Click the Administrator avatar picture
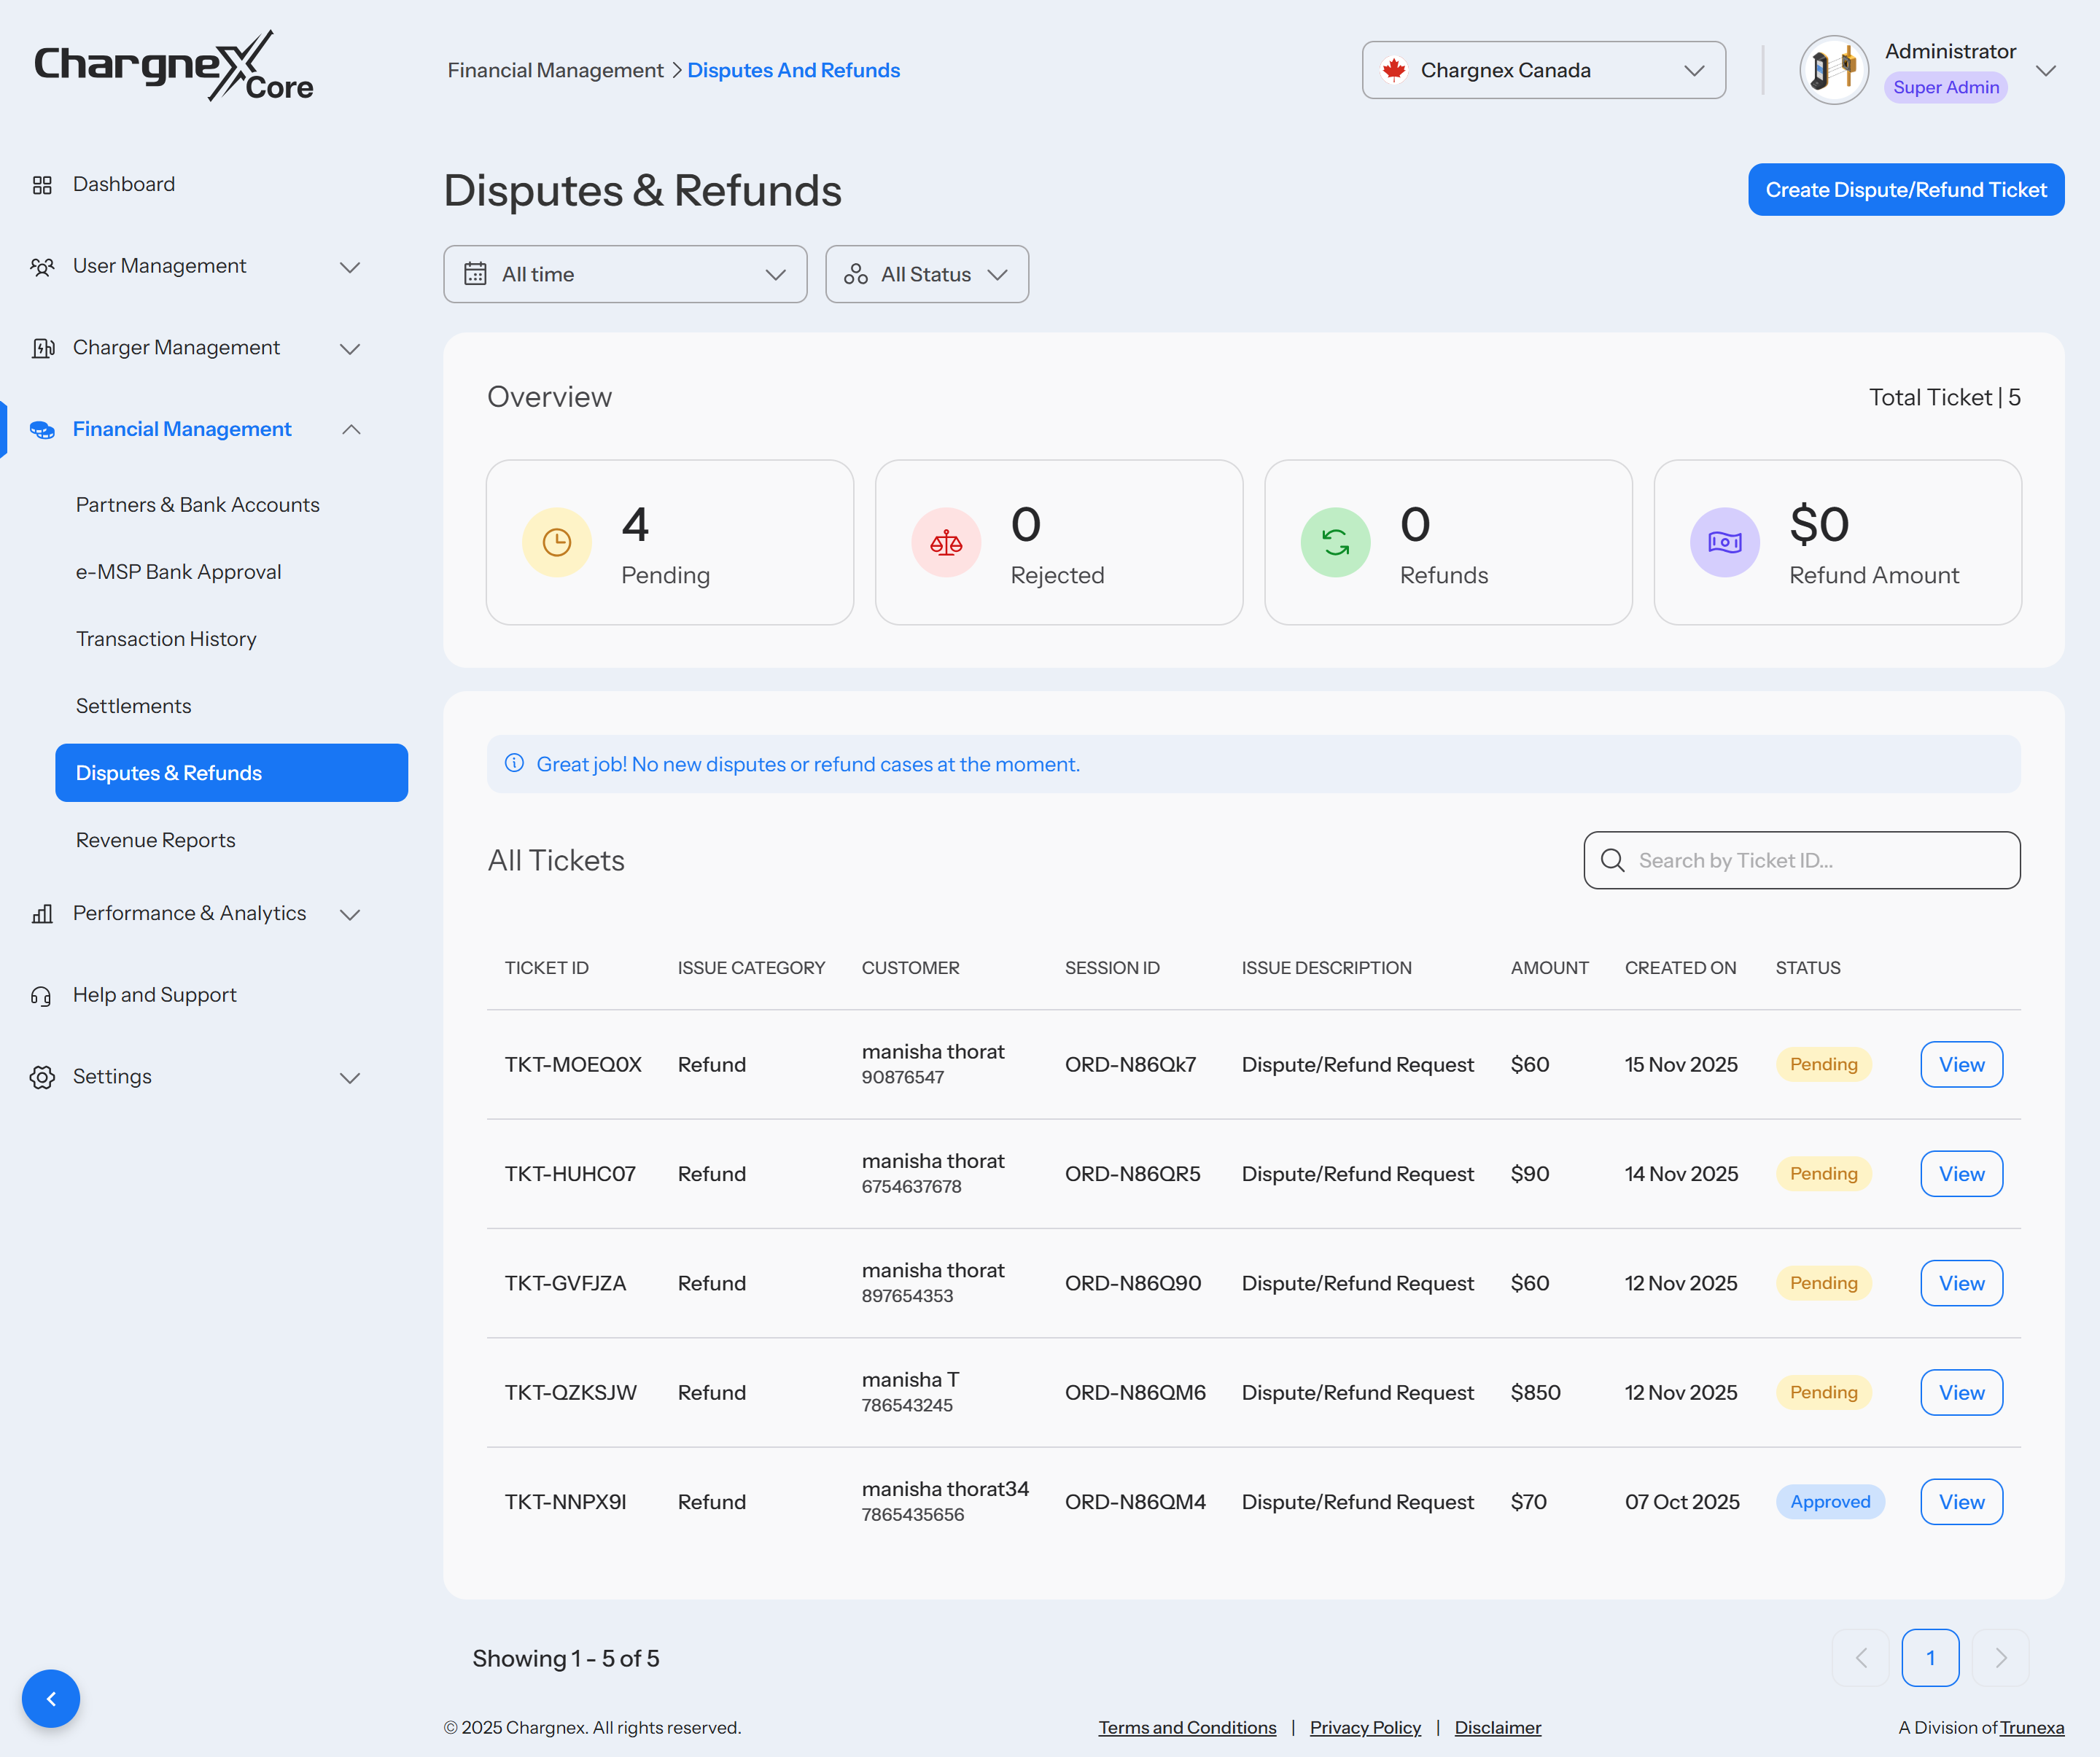This screenshot has width=2100, height=1757. [1833, 70]
